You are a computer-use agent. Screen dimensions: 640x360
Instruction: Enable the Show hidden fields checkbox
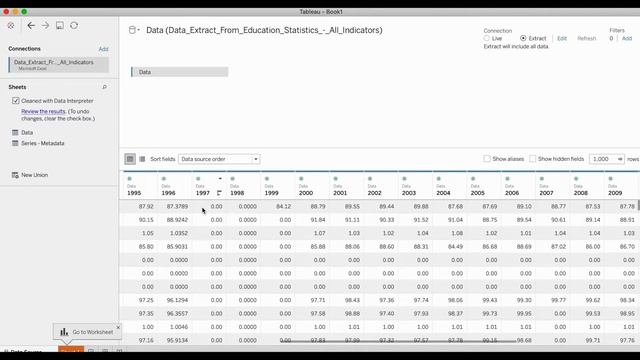533,159
